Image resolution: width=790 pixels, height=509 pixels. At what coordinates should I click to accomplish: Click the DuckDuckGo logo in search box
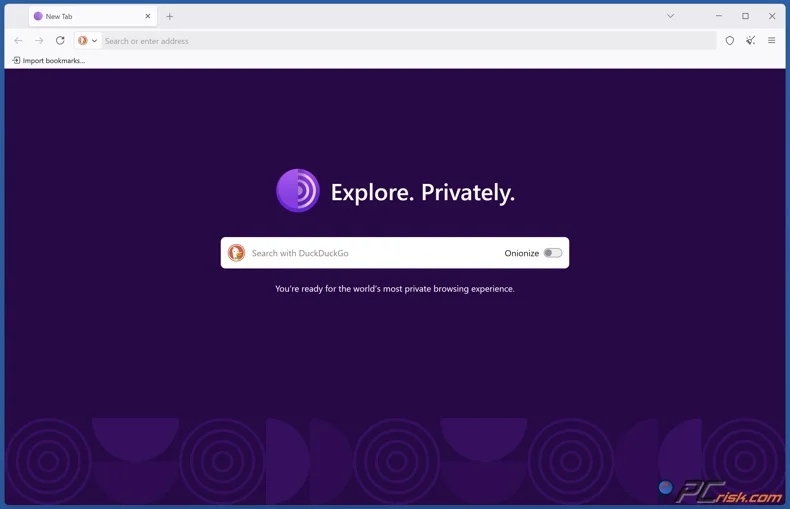pyautogui.click(x=237, y=253)
